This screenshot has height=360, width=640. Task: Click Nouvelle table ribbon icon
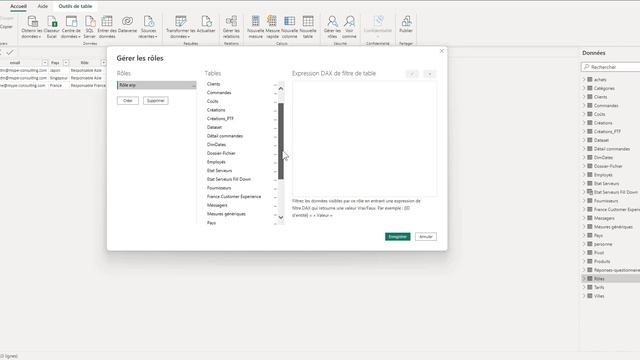[308, 27]
